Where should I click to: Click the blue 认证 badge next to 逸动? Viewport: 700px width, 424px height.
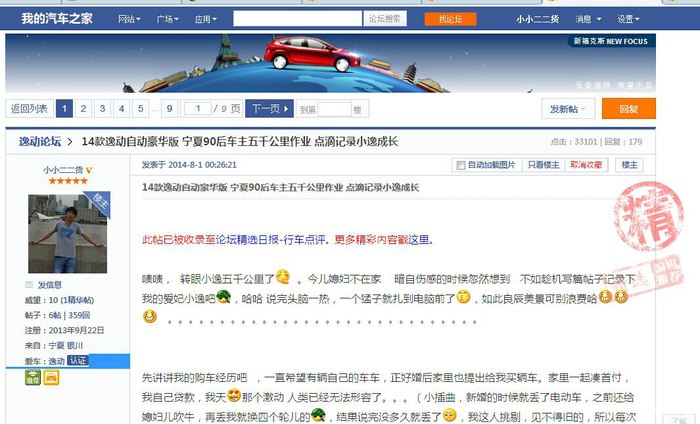(x=78, y=361)
